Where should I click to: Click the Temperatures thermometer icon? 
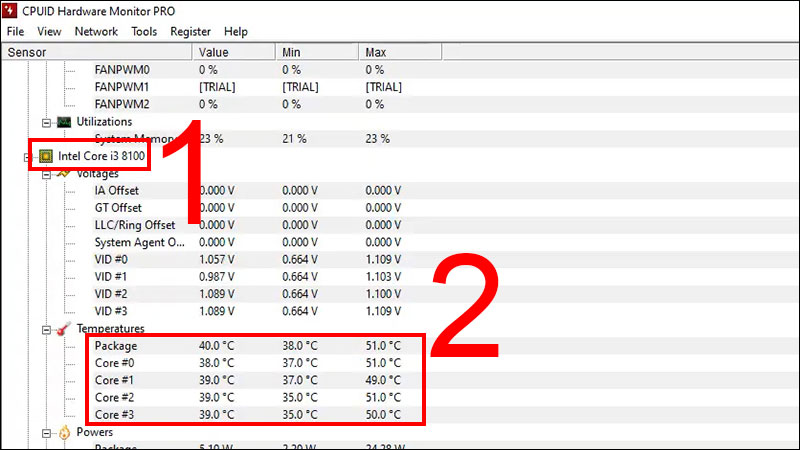pyautogui.click(x=64, y=328)
